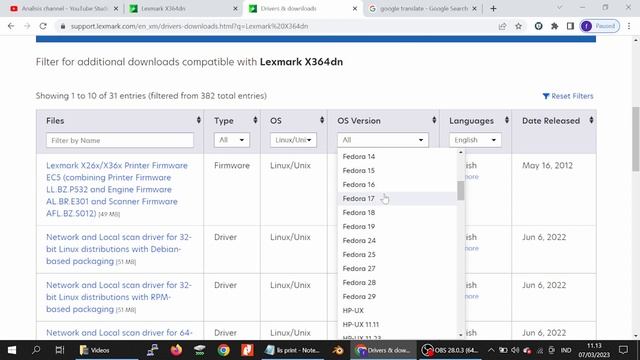Sort table by OS column
This screenshot has height=360, width=640.
(322, 120)
